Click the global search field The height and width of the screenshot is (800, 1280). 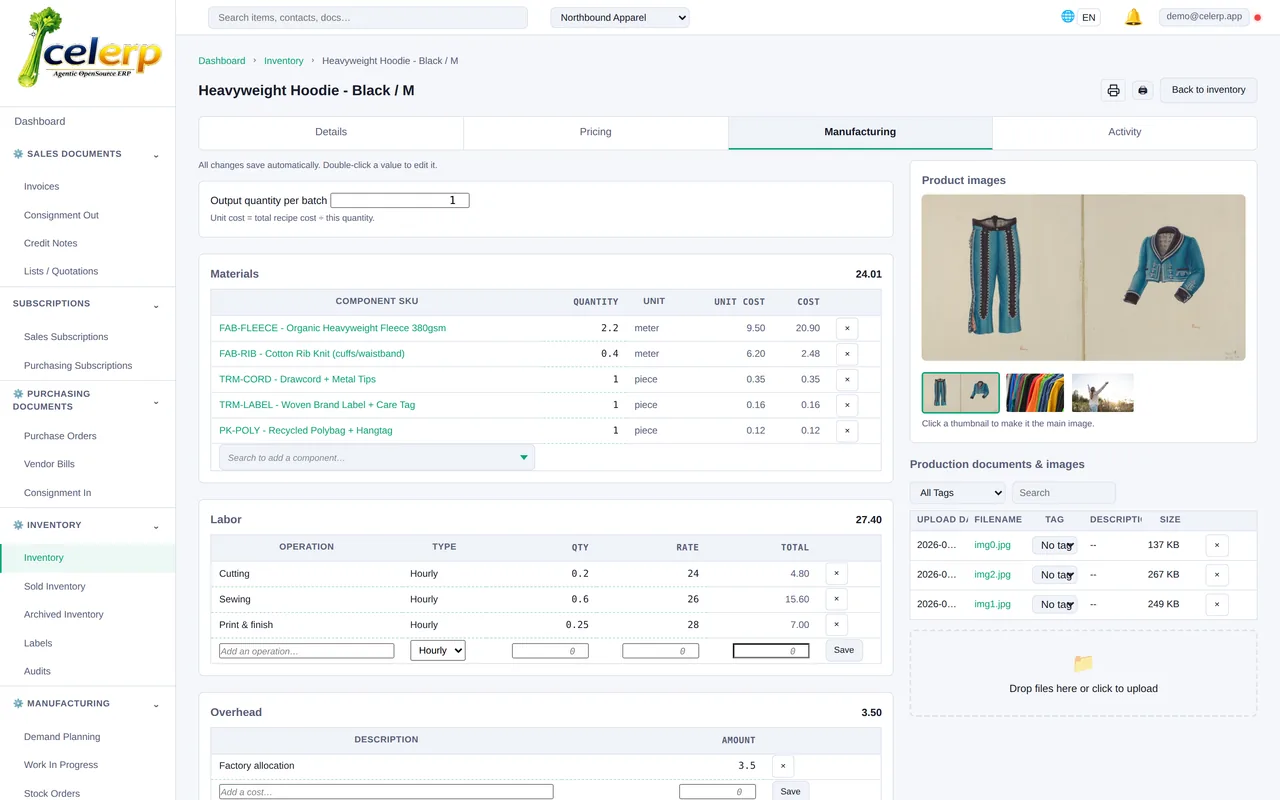(367, 18)
